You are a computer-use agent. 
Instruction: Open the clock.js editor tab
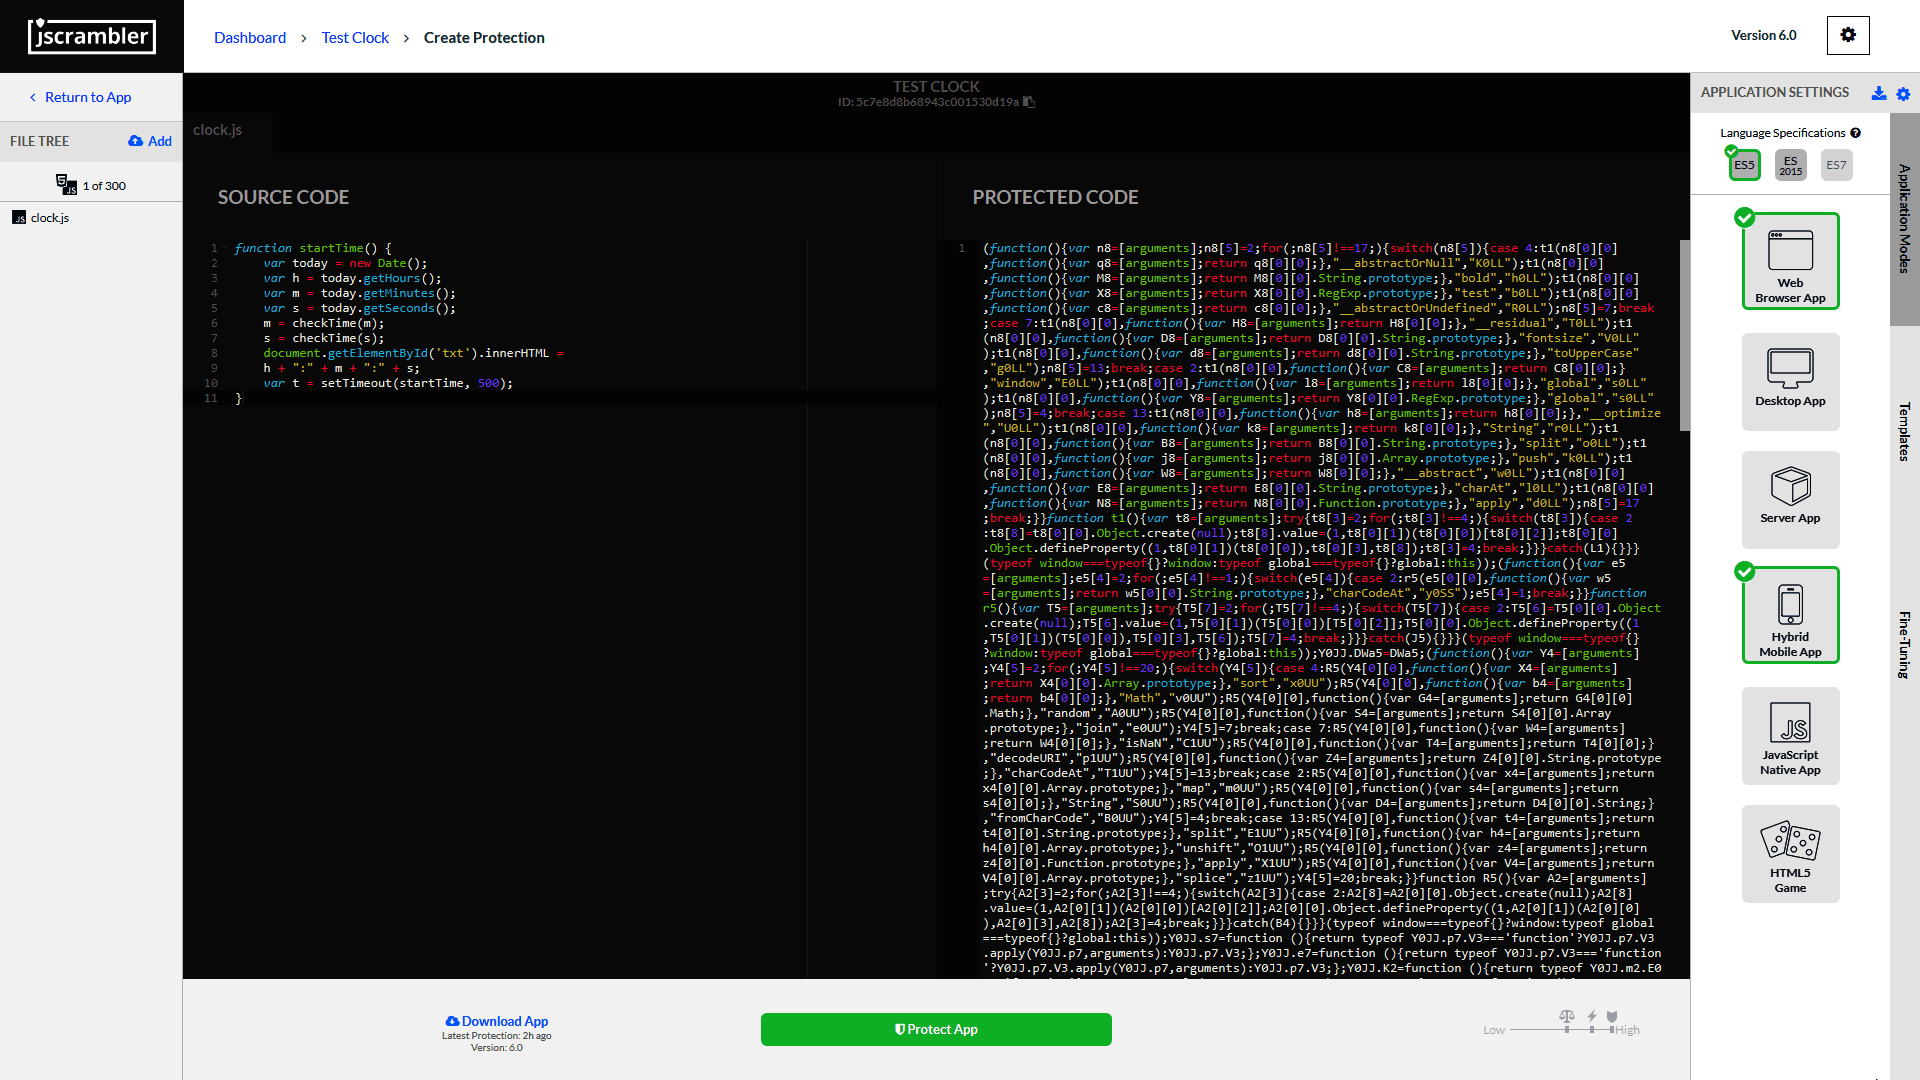pos(218,130)
